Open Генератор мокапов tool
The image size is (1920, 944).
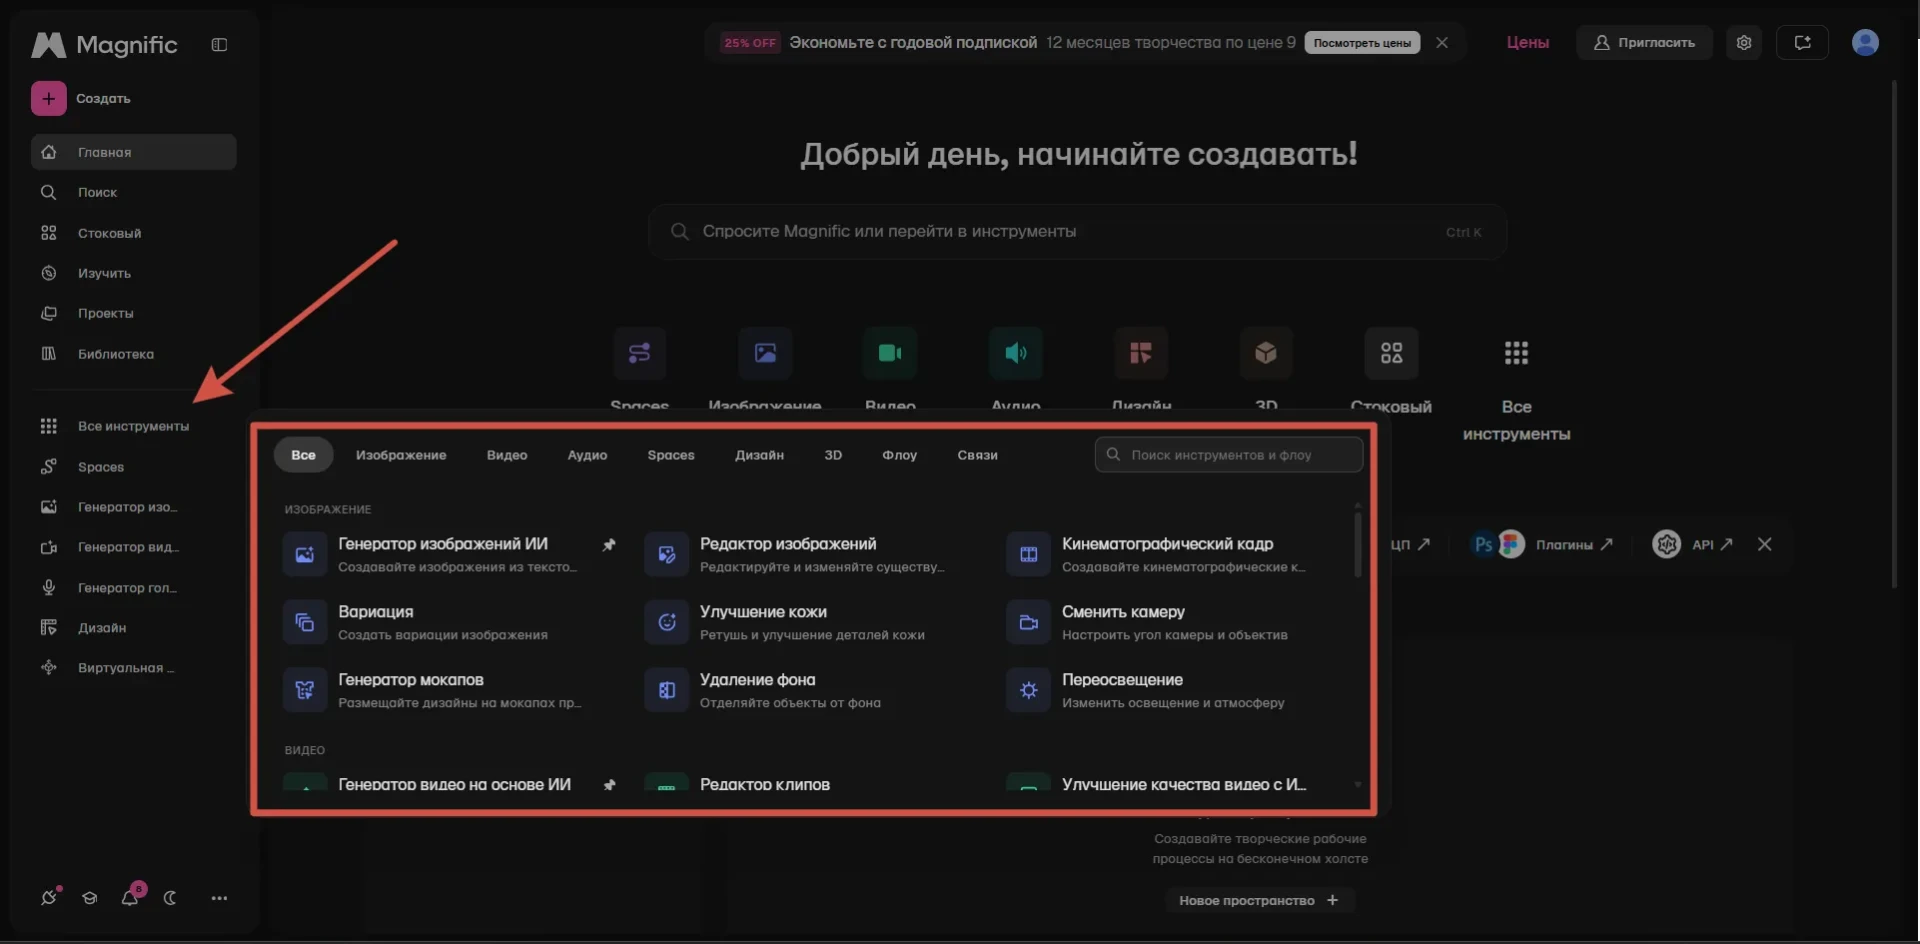(x=450, y=690)
